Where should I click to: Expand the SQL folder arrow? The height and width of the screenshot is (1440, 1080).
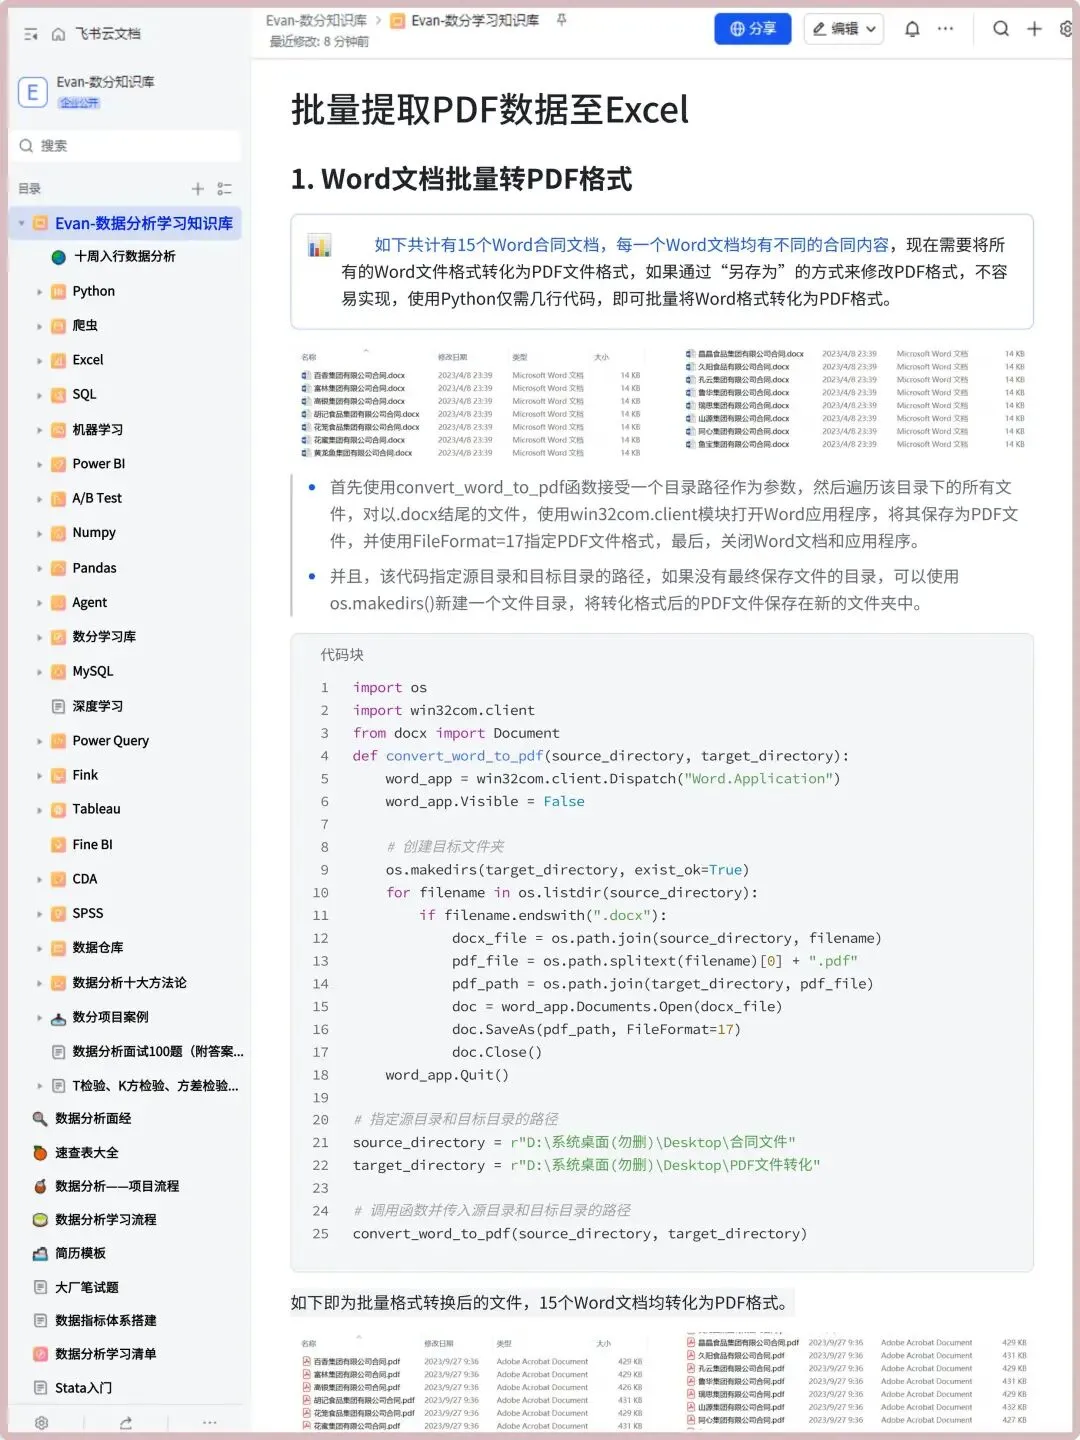tap(40, 396)
